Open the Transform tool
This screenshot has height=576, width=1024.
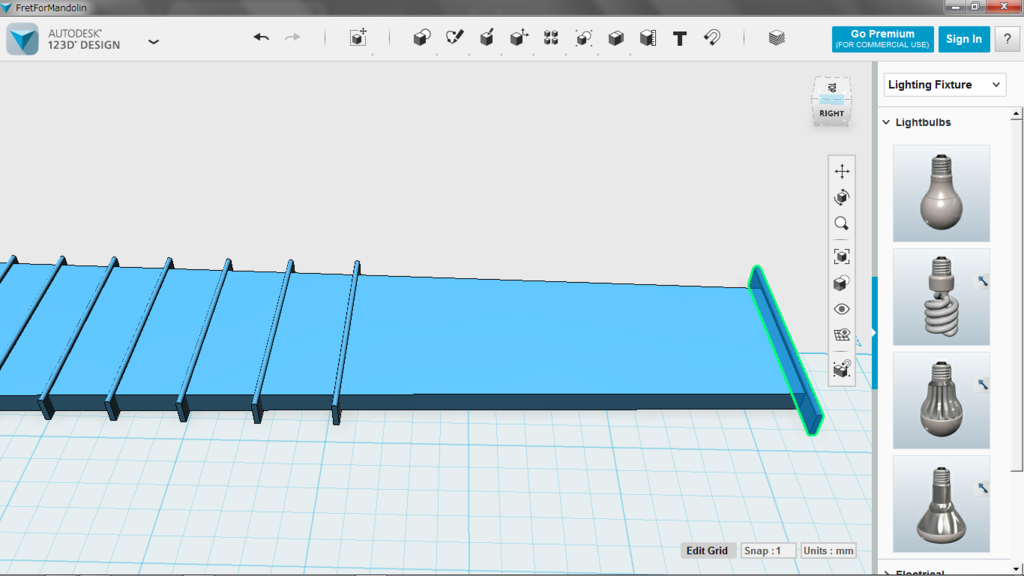click(358, 38)
